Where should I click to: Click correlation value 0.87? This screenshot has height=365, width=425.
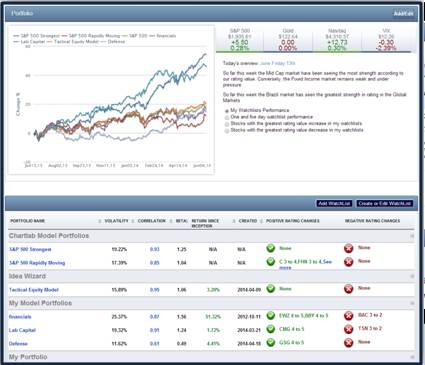(155, 317)
